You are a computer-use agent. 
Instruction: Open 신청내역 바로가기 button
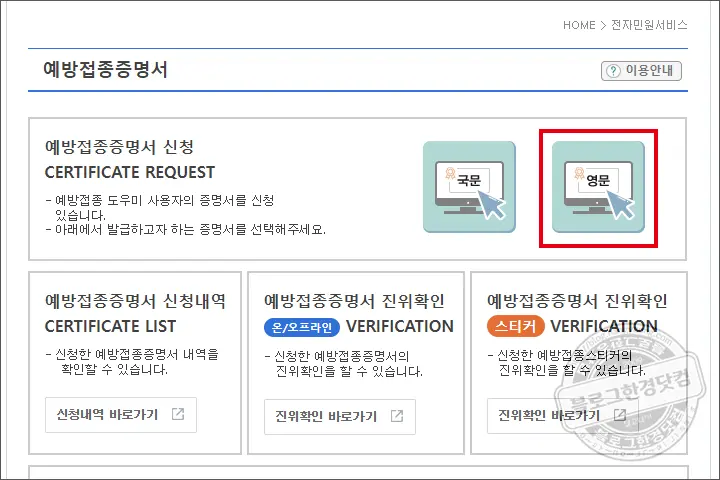(x=121, y=415)
